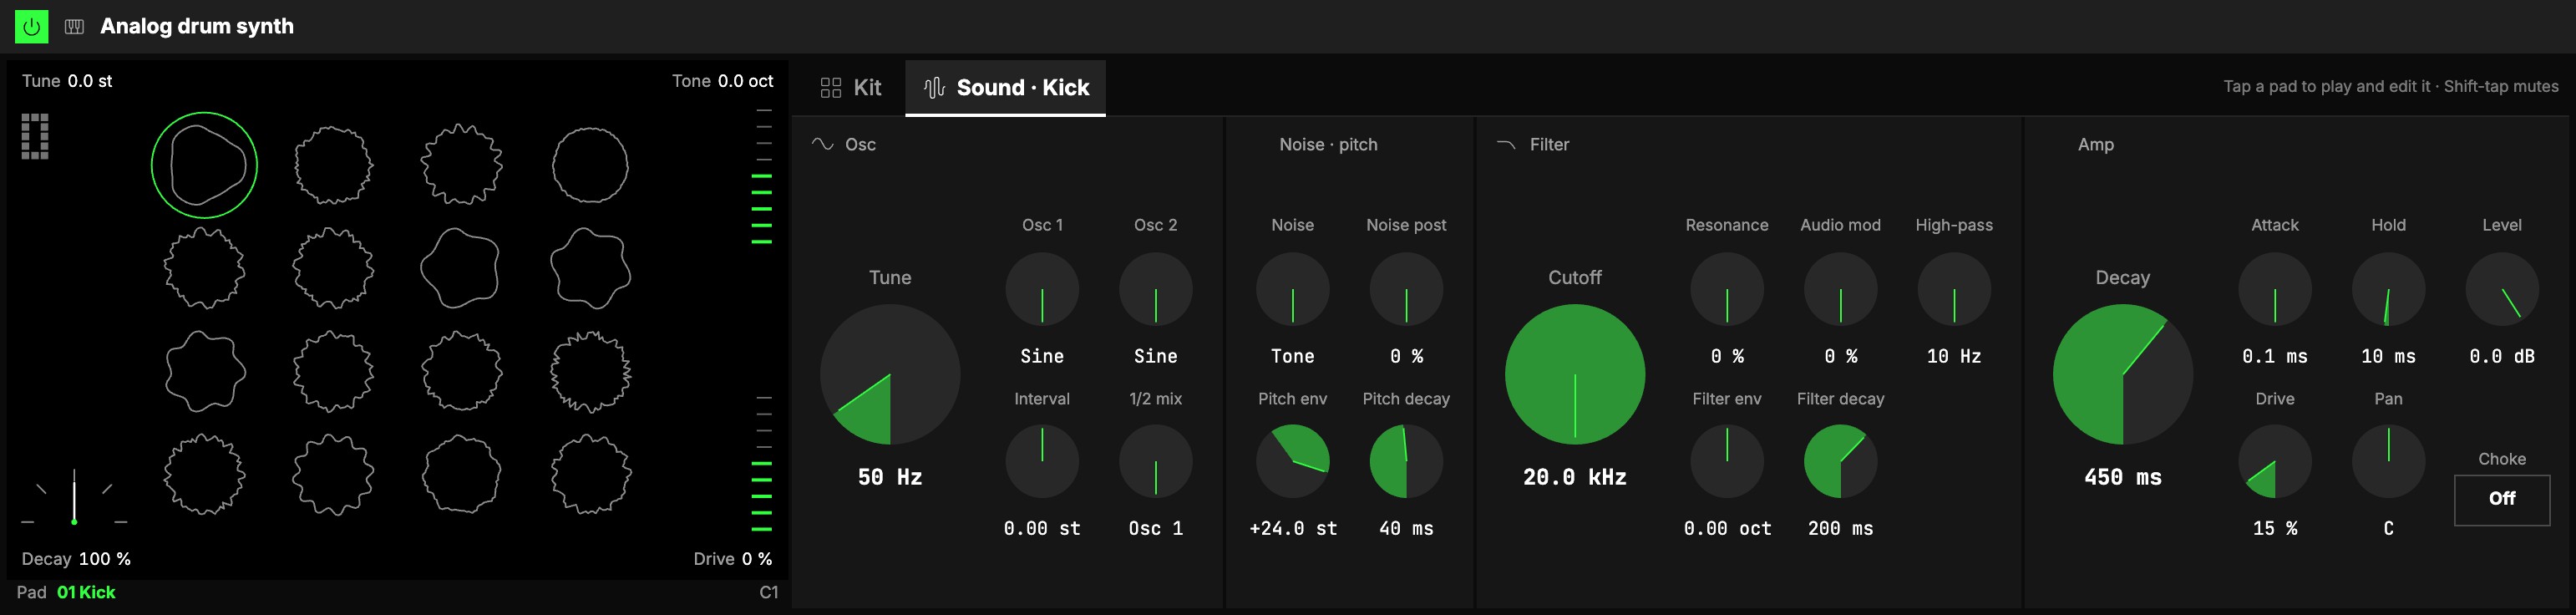Toggle the green power button
This screenshot has width=2576, height=615.
(31, 26)
